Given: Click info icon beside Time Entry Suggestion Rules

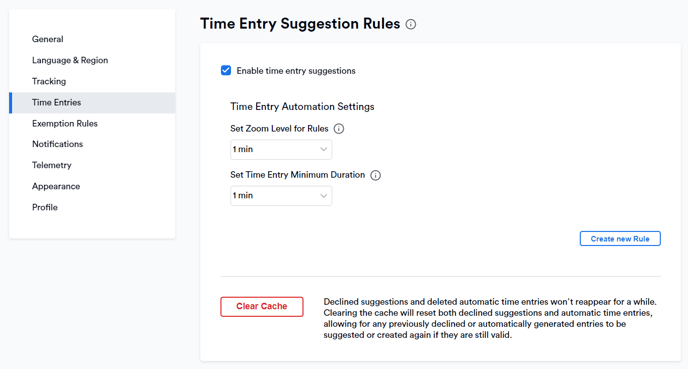Looking at the screenshot, I should (x=411, y=24).
